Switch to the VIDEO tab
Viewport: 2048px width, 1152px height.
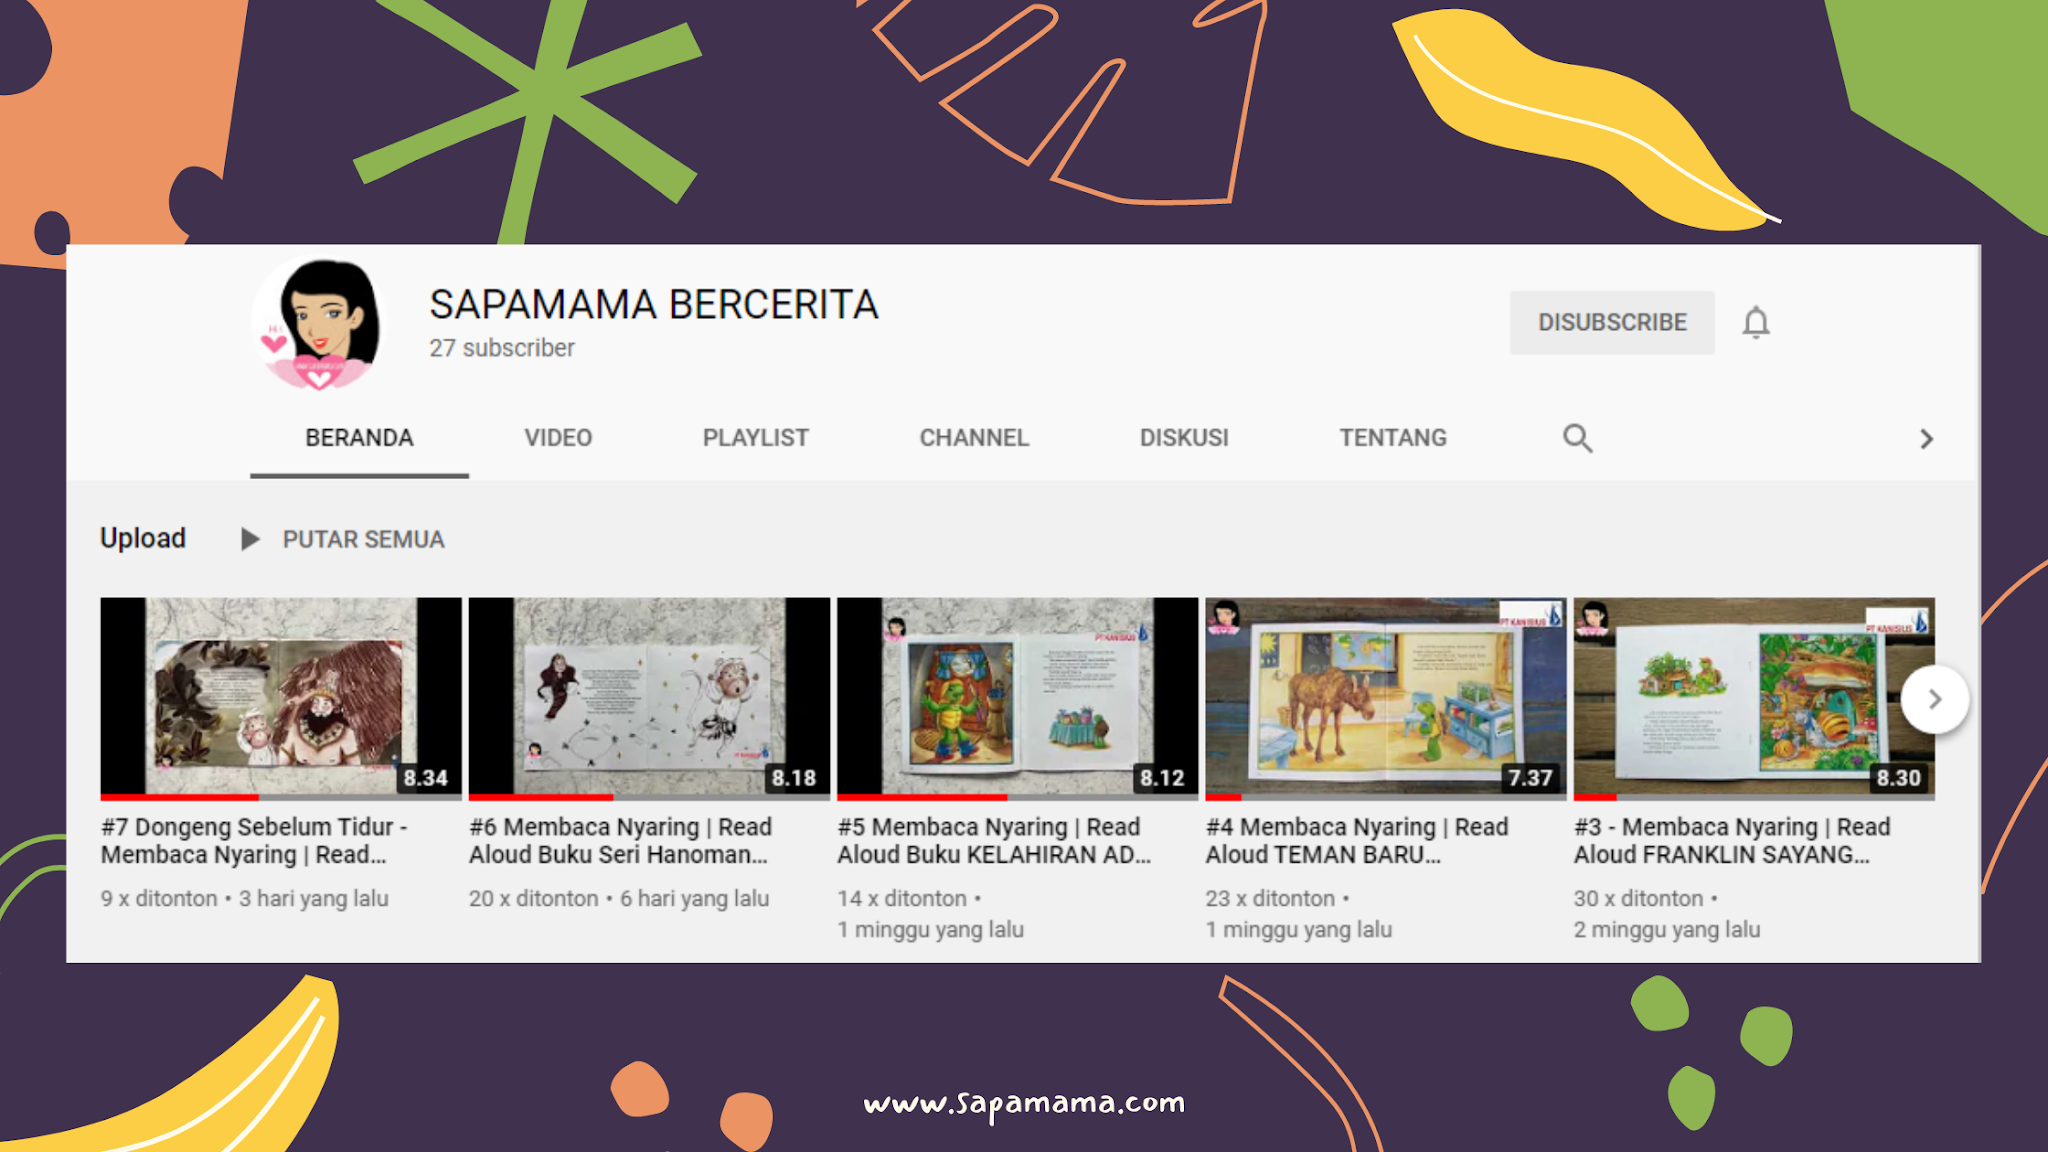(558, 438)
